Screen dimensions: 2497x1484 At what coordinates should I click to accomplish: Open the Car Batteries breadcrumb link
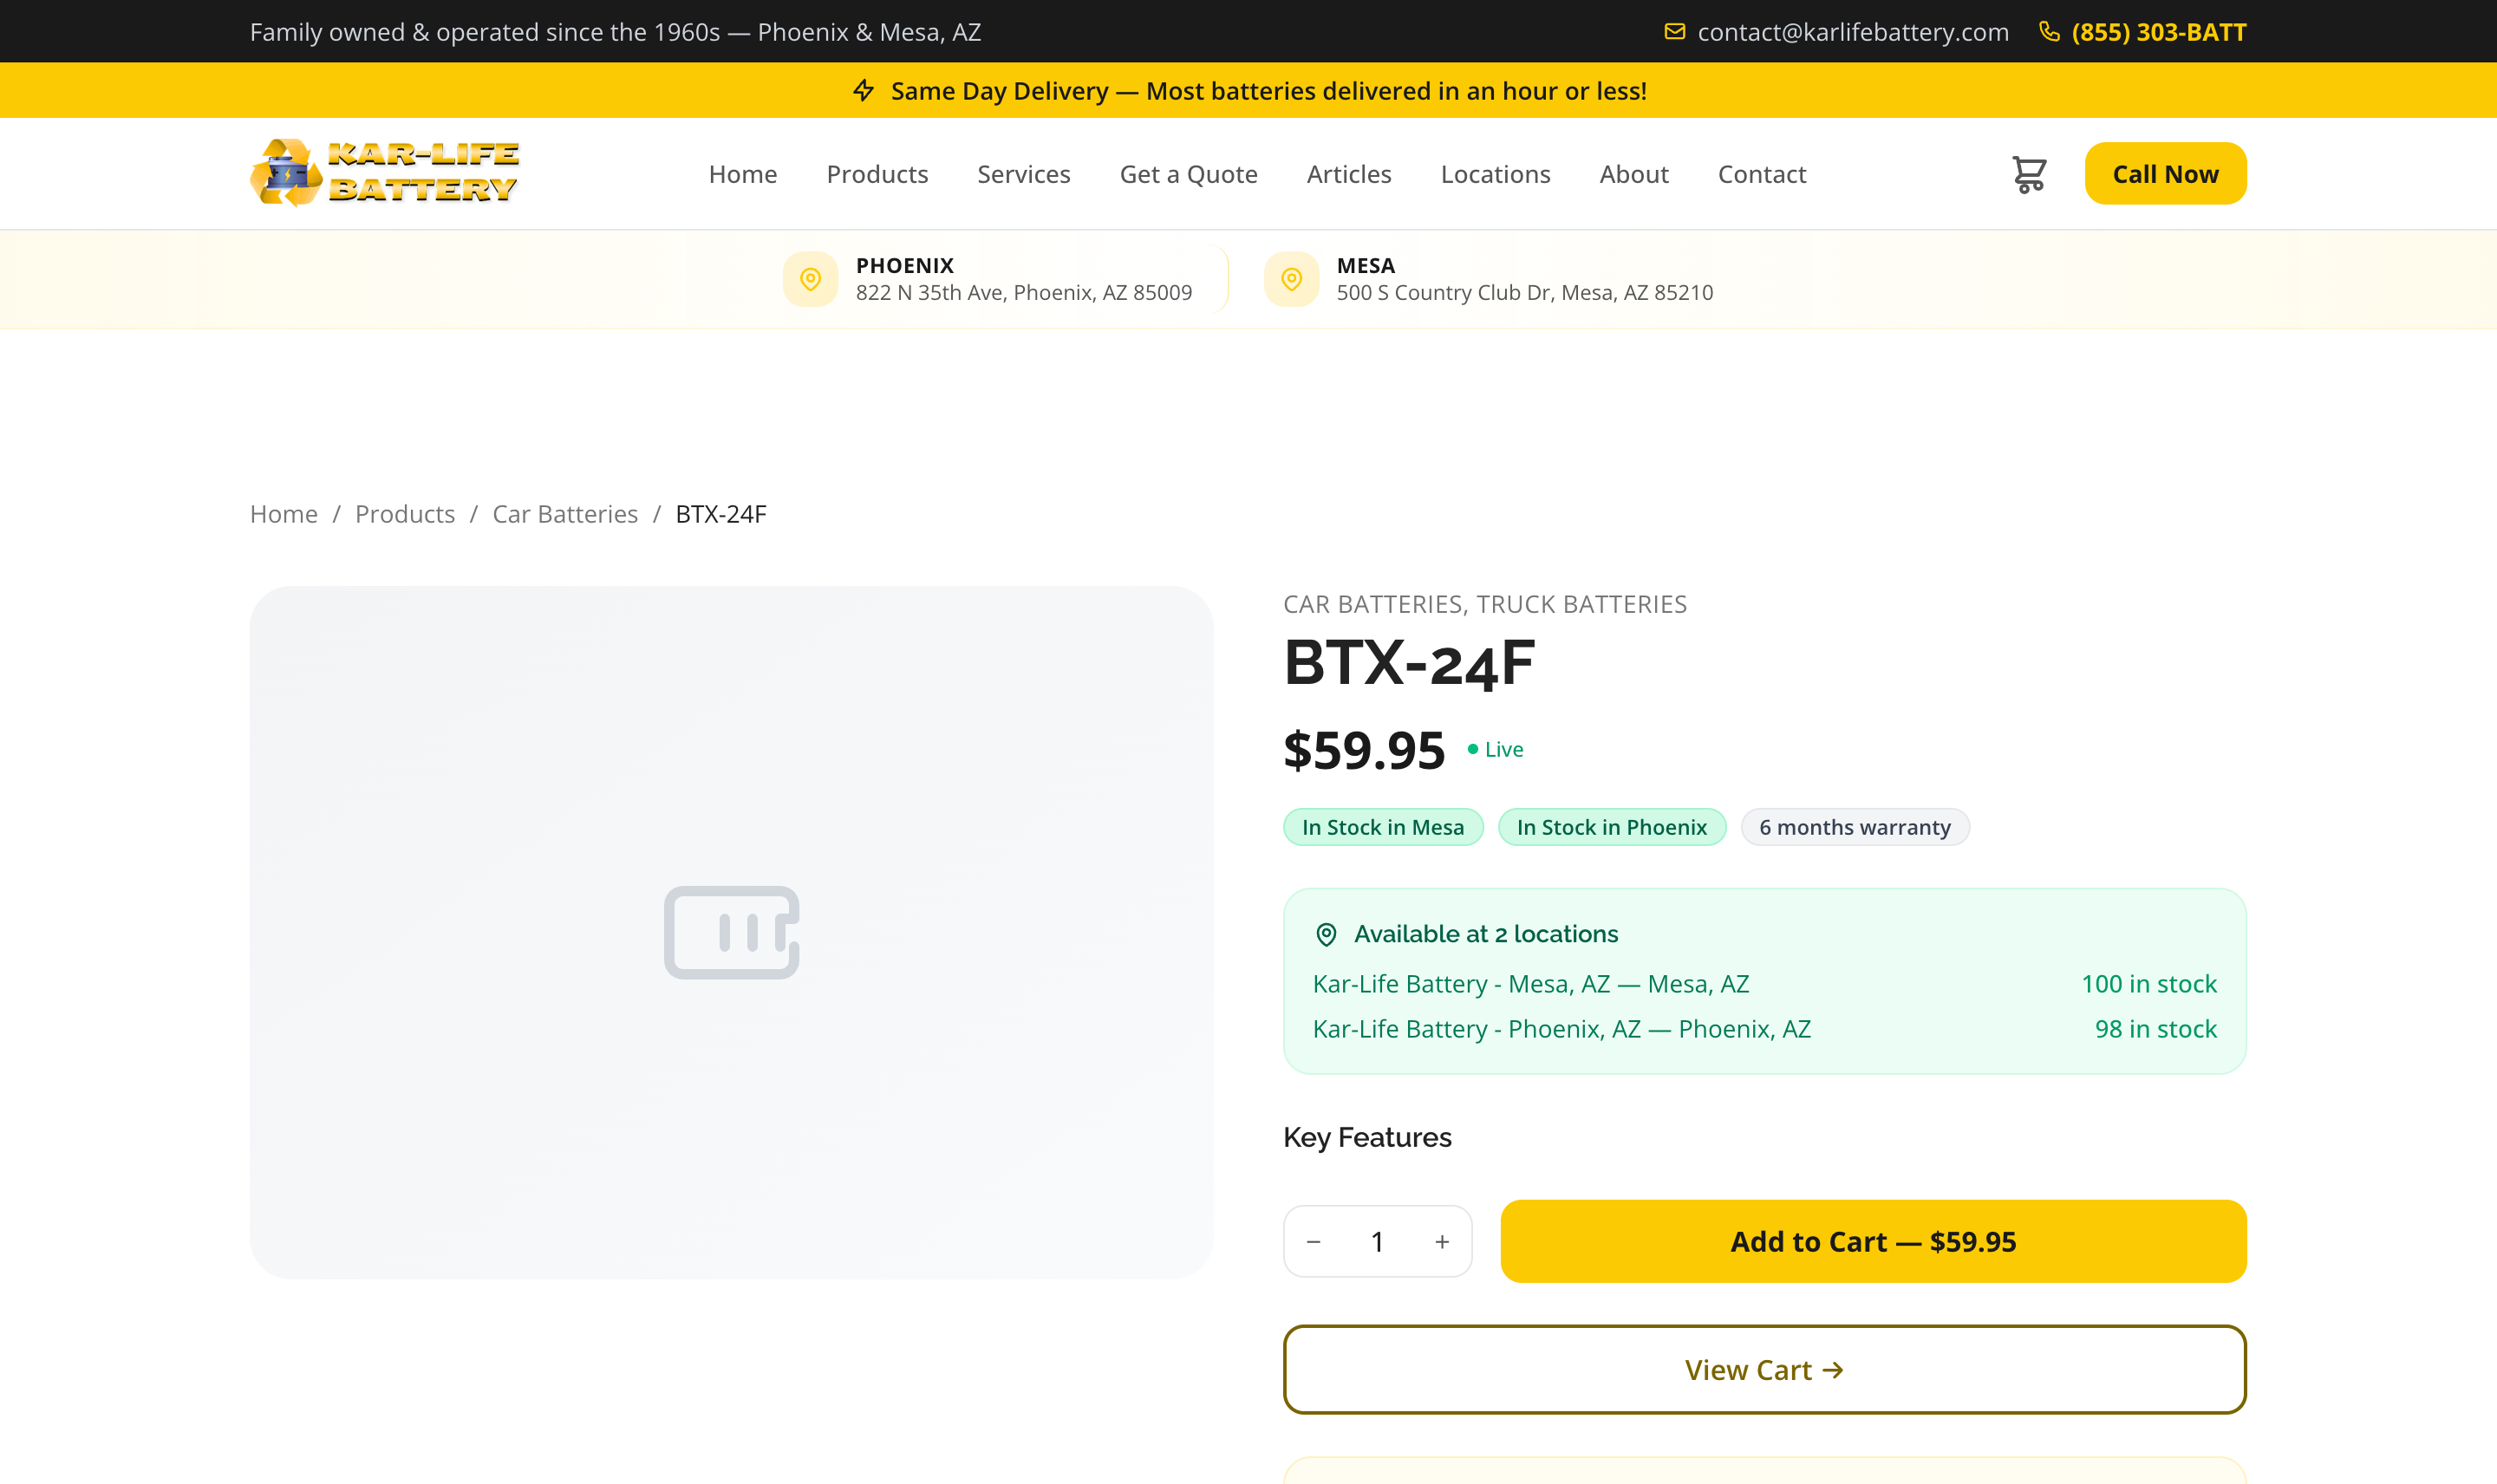pos(565,514)
